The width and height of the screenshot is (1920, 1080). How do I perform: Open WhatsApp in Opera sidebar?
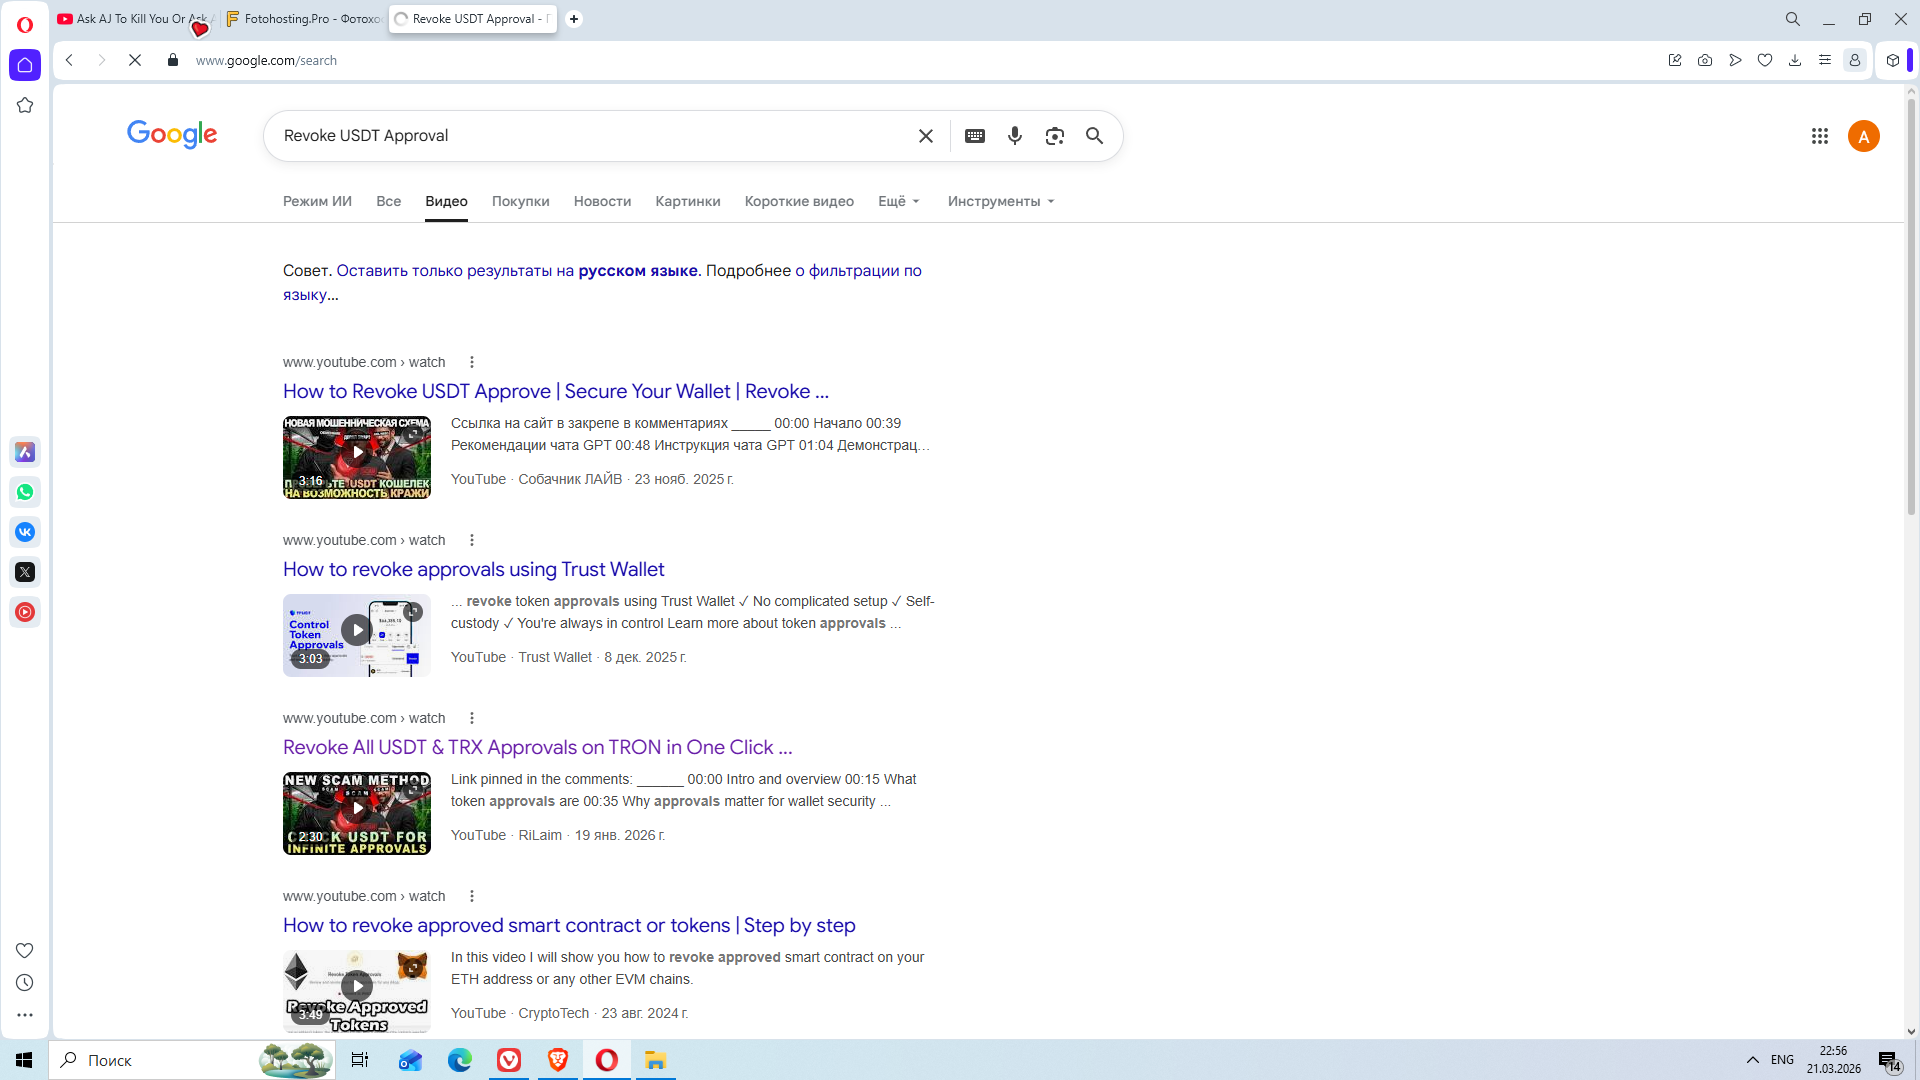click(25, 492)
